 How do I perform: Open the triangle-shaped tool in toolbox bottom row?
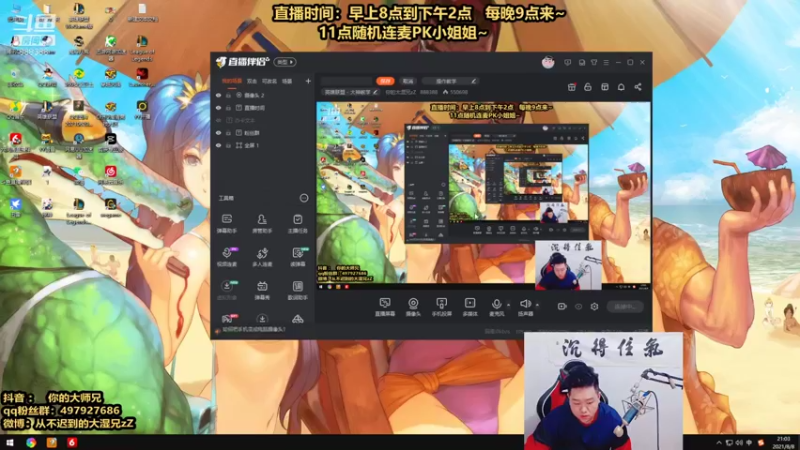pyautogui.click(x=297, y=319)
